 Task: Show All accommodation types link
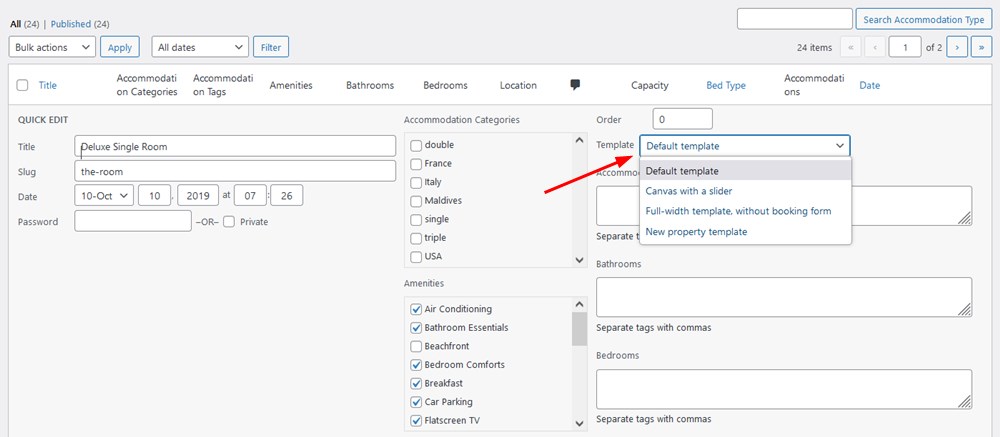16,24
